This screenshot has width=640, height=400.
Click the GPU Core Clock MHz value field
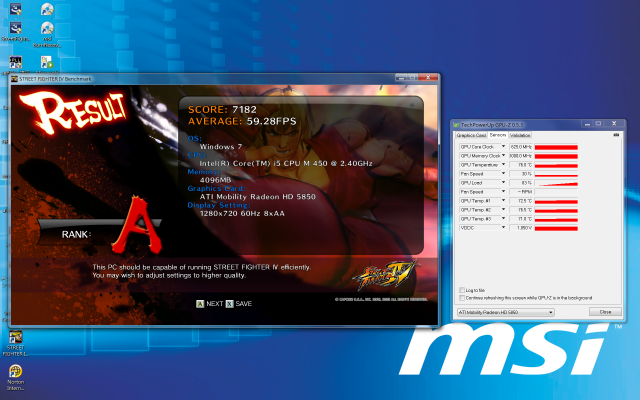[521, 147]
